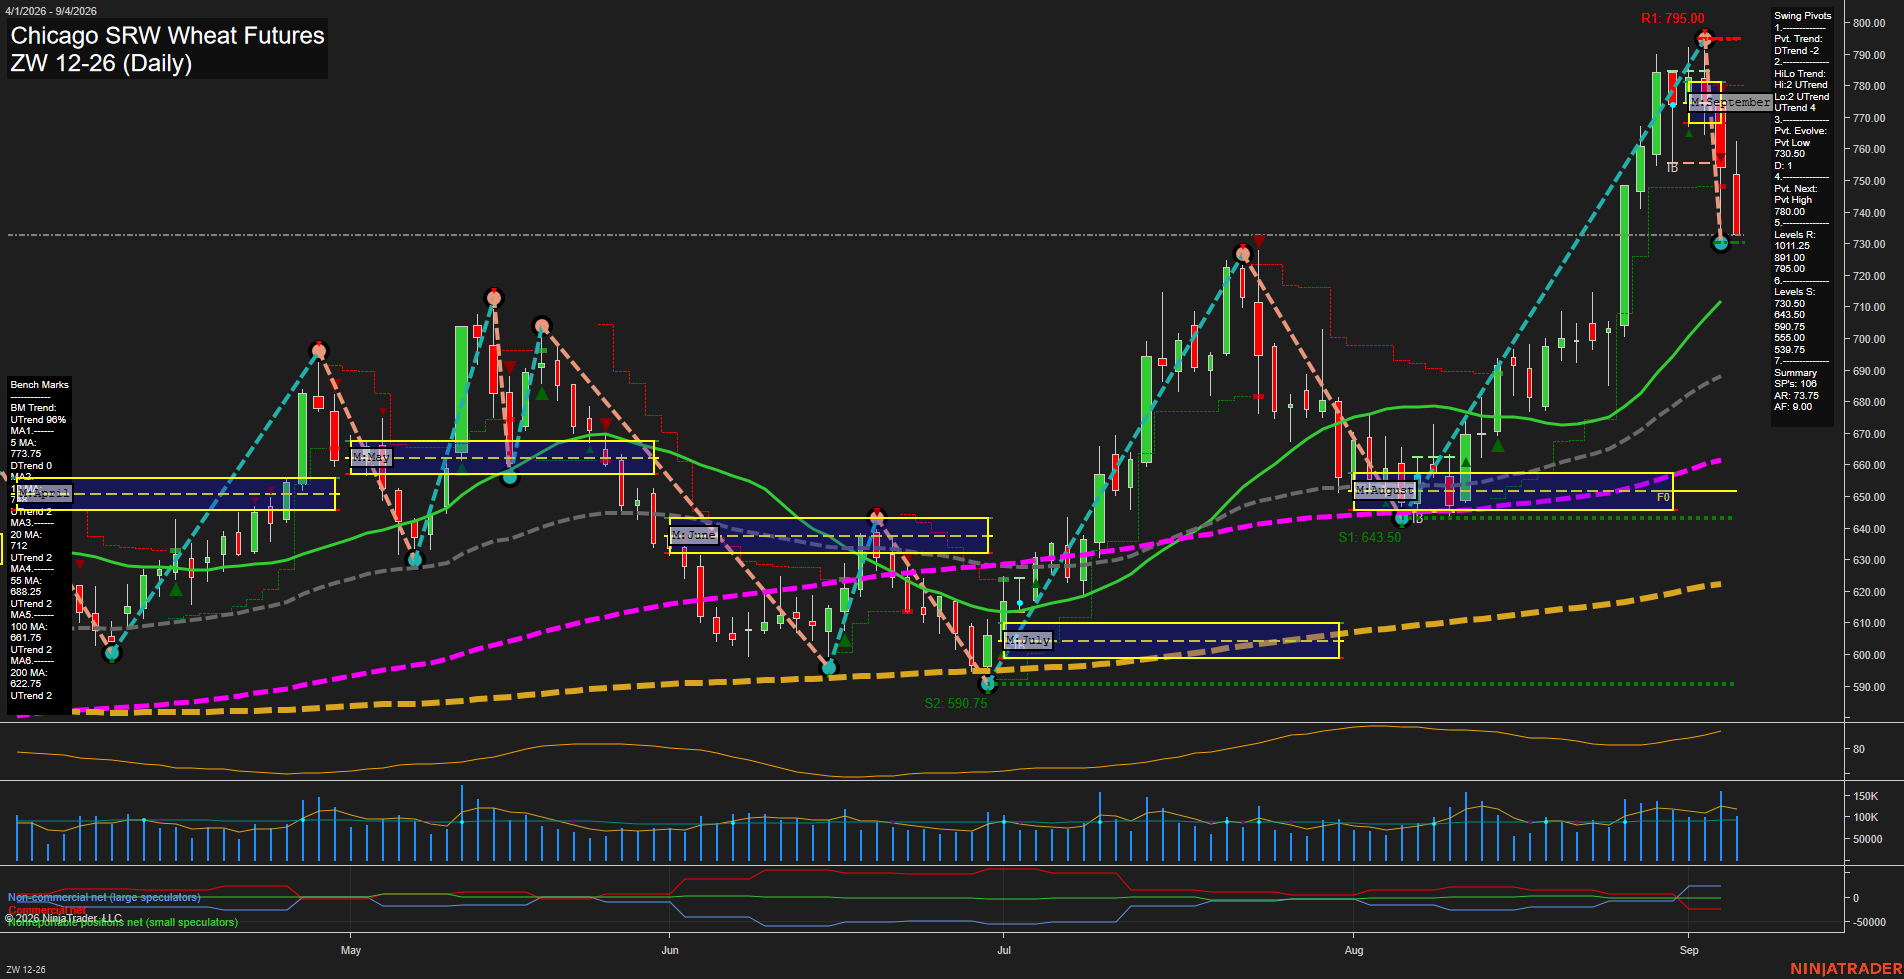Click the 700.00 price axis label
Viewport: 1904px width, 979px height.
1868,339
